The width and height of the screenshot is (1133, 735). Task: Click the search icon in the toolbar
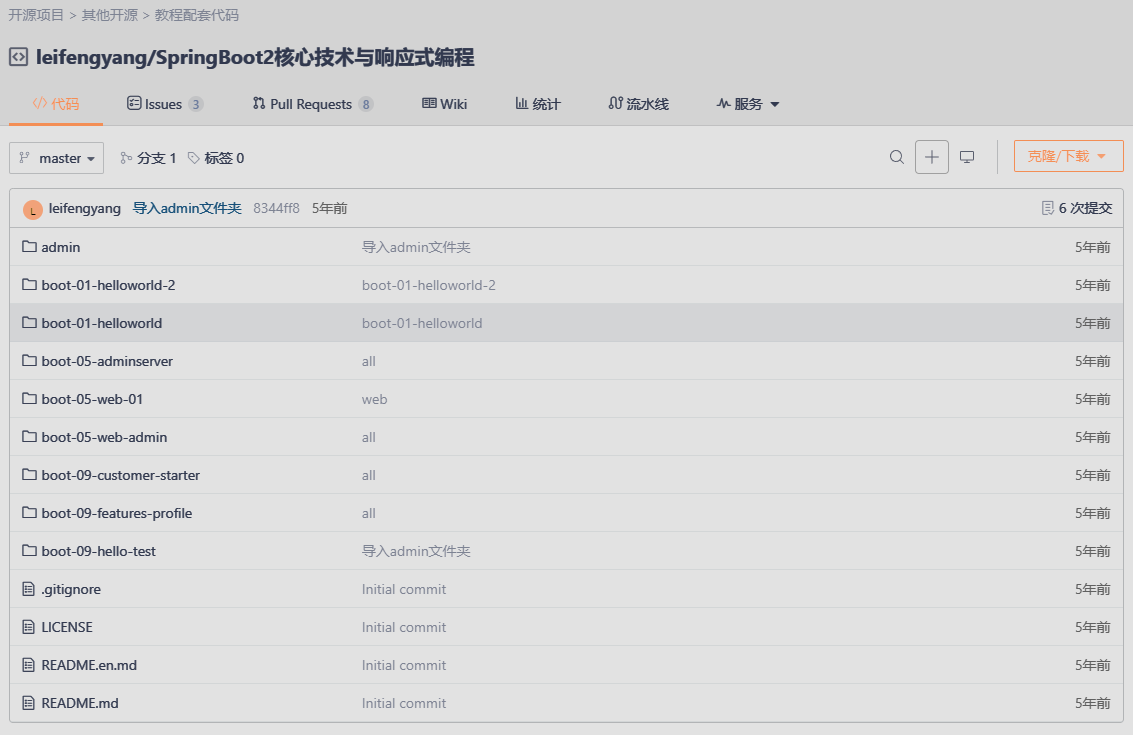[897, 157]
